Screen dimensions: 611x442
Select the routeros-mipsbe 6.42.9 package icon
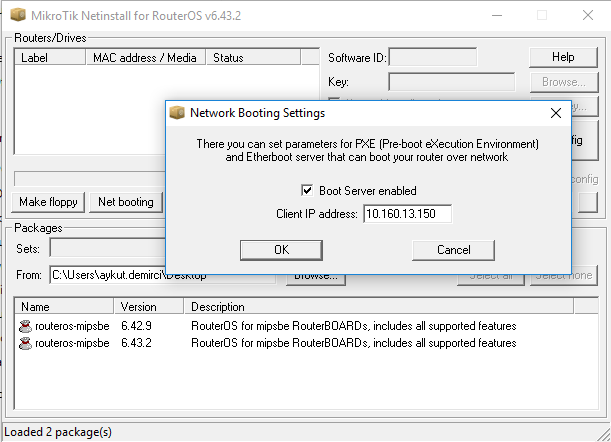pyautogui.click(x=25, y=326)
